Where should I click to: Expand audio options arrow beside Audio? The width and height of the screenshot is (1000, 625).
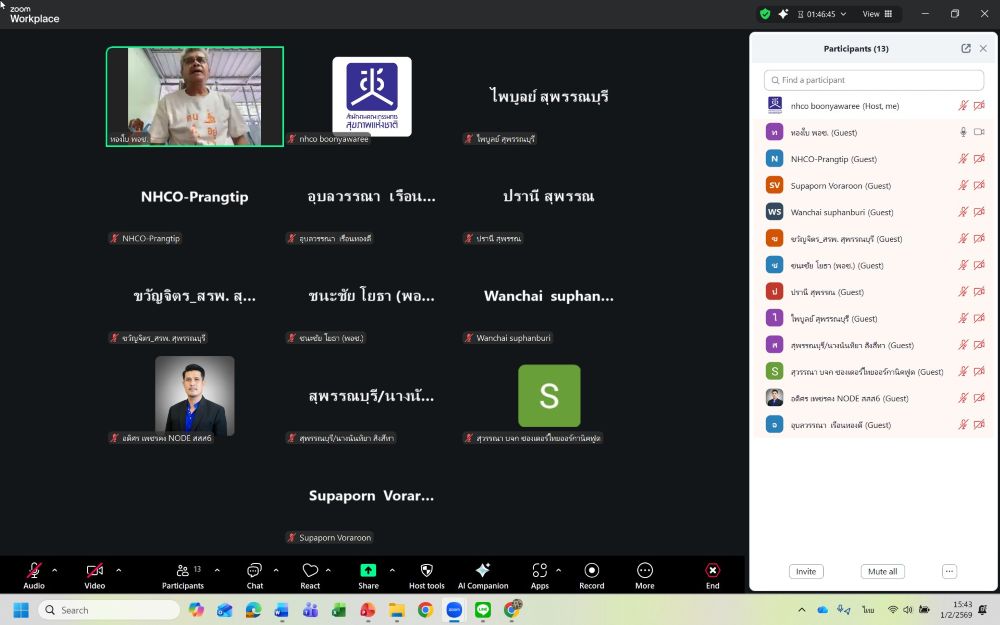[x=54, y=570]
